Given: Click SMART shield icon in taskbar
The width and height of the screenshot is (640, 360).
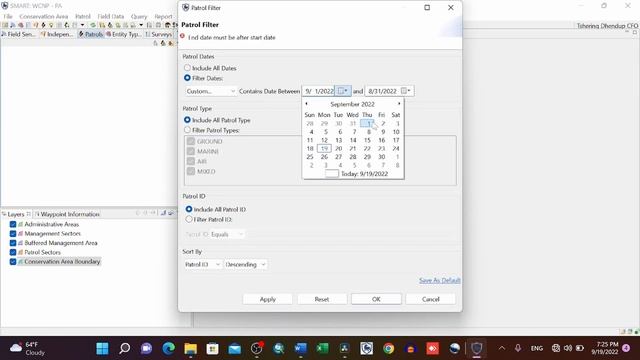Looking at the screenshot, I should click(476, 348).
